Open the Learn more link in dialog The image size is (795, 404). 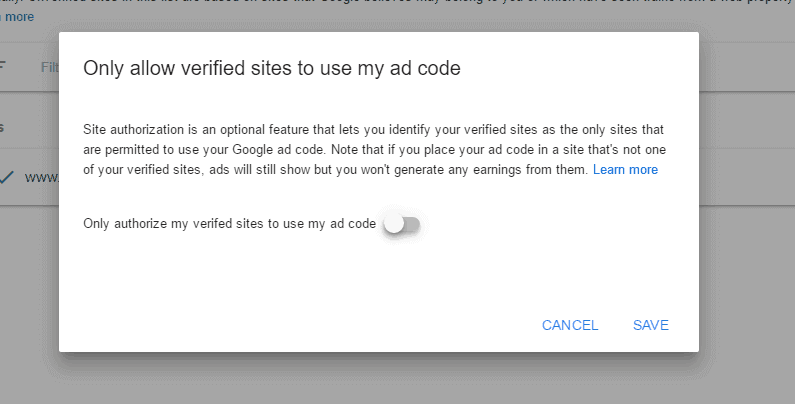625,170
